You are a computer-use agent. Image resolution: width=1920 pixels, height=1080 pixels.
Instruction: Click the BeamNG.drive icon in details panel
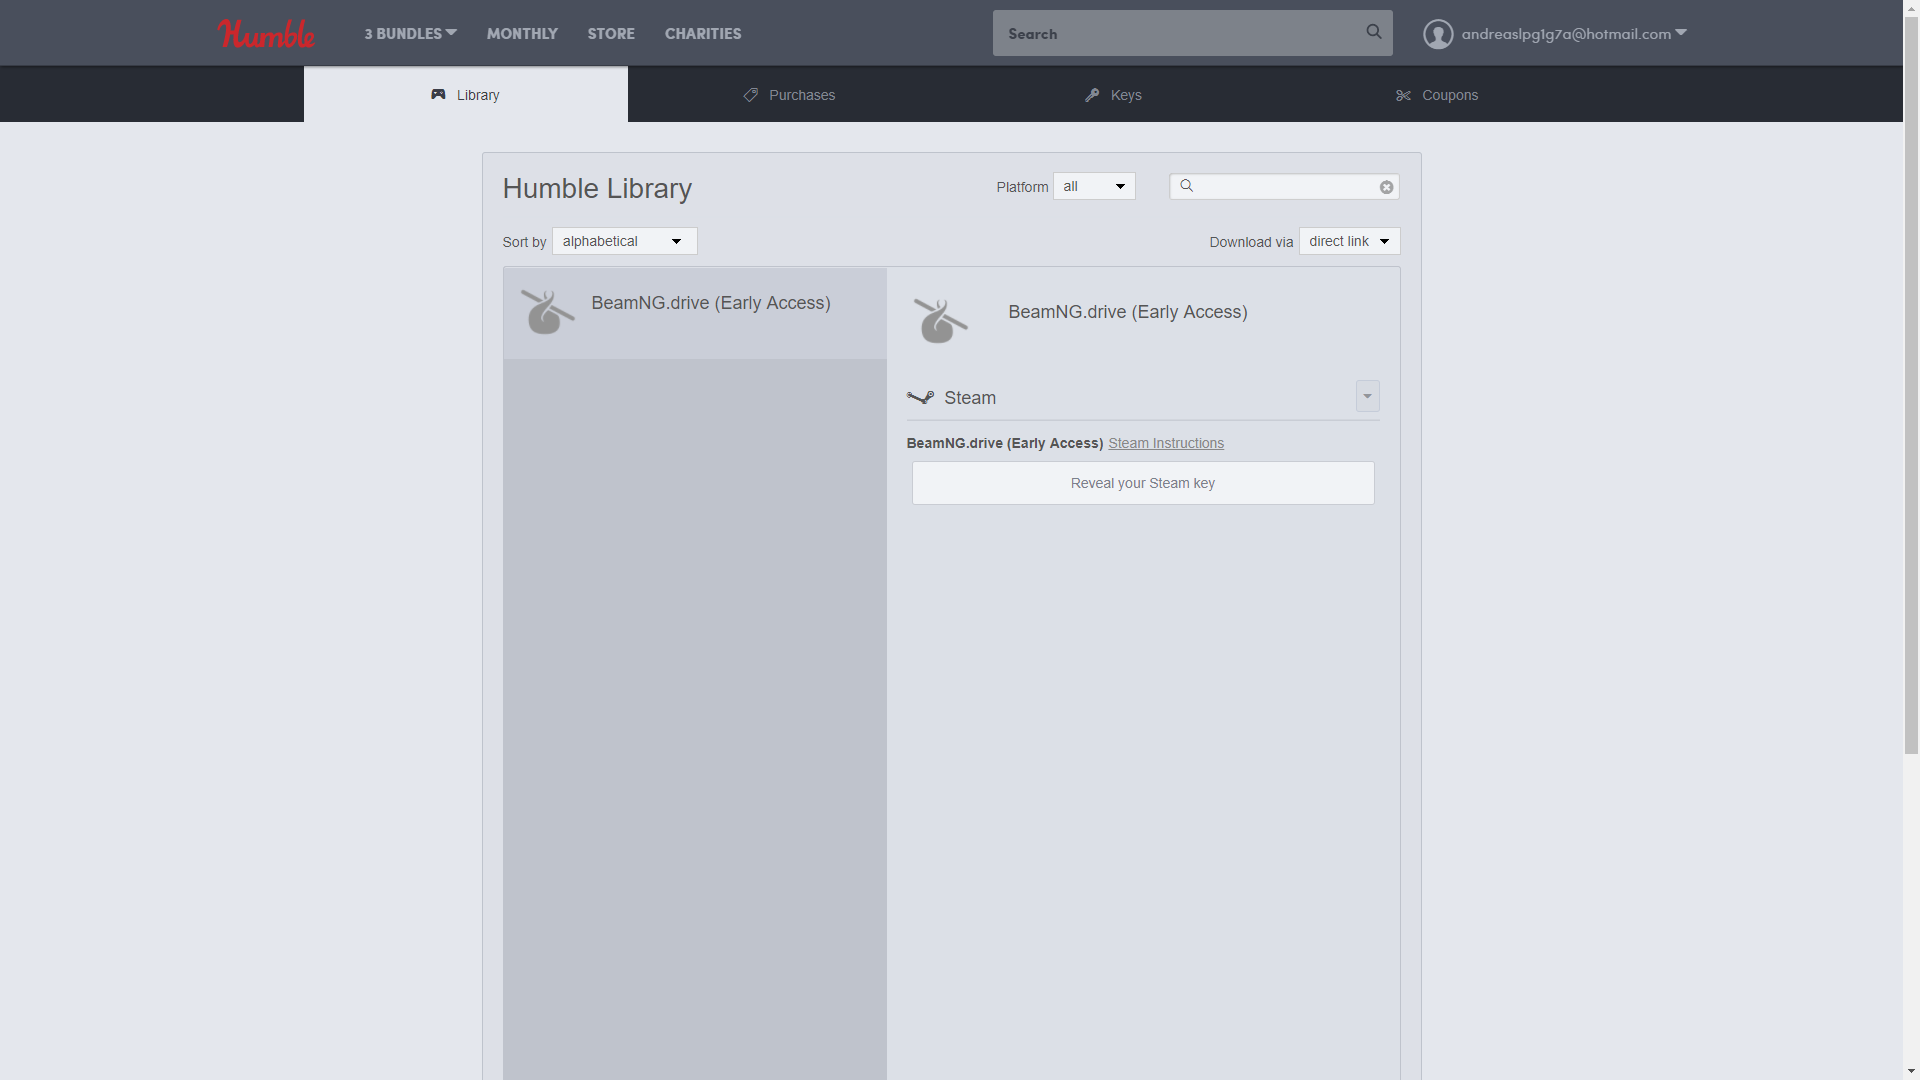(940, 321)
